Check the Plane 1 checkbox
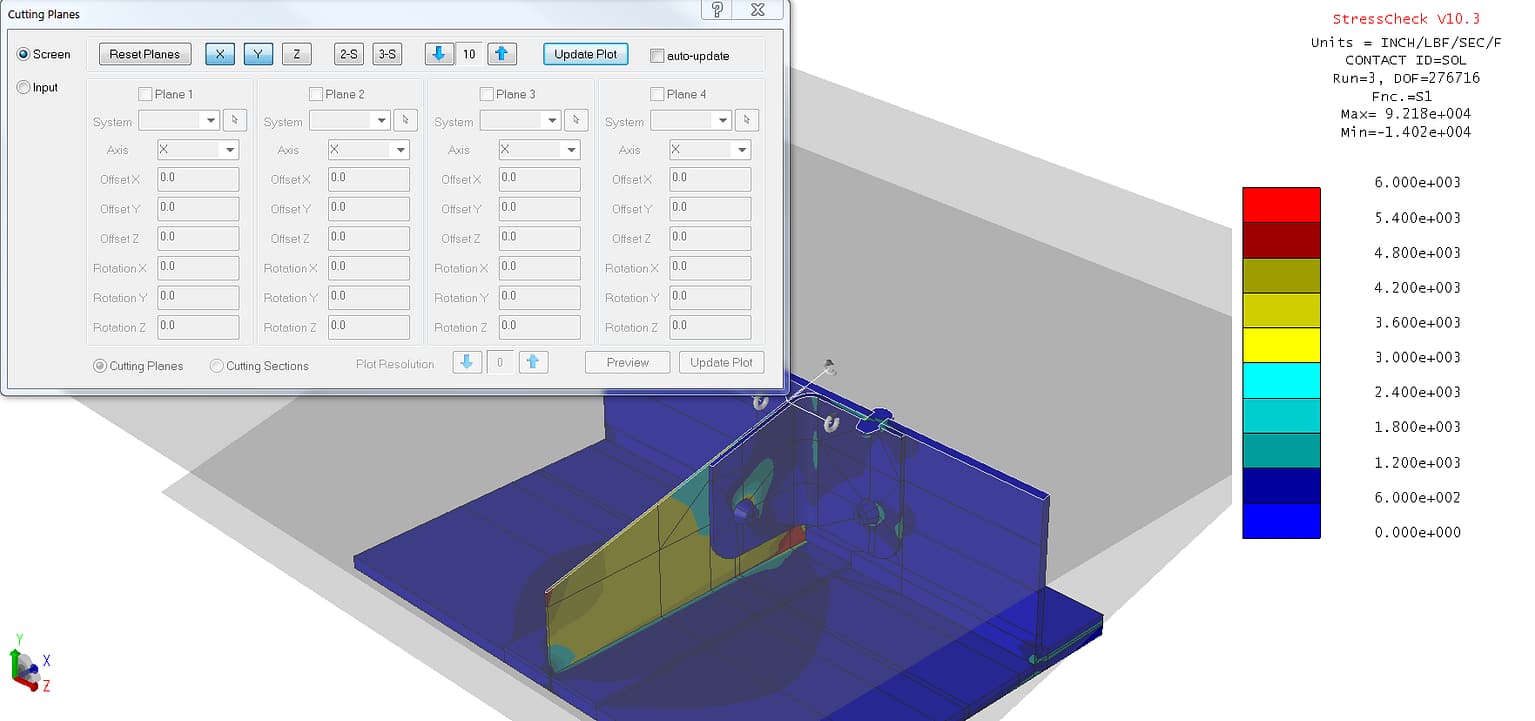1535x721 pixels. coord(144,93)
